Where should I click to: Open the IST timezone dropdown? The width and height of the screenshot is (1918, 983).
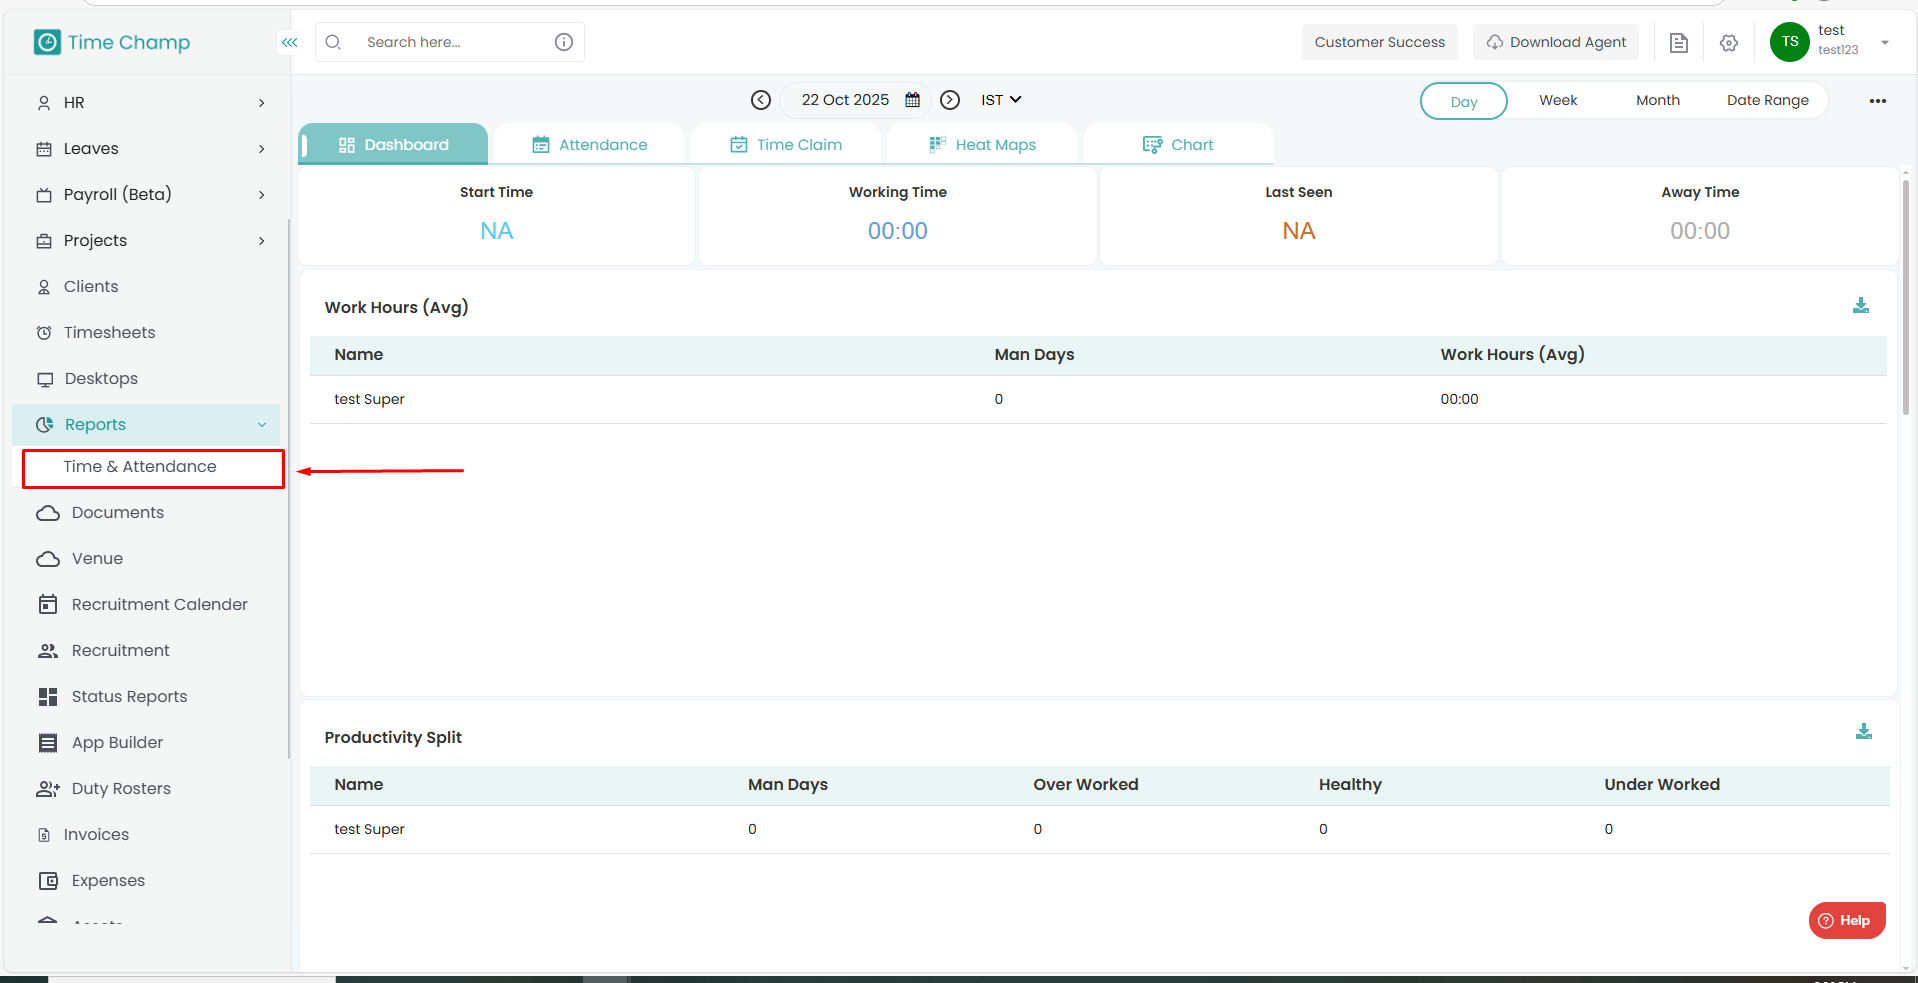coord(1000,100)
